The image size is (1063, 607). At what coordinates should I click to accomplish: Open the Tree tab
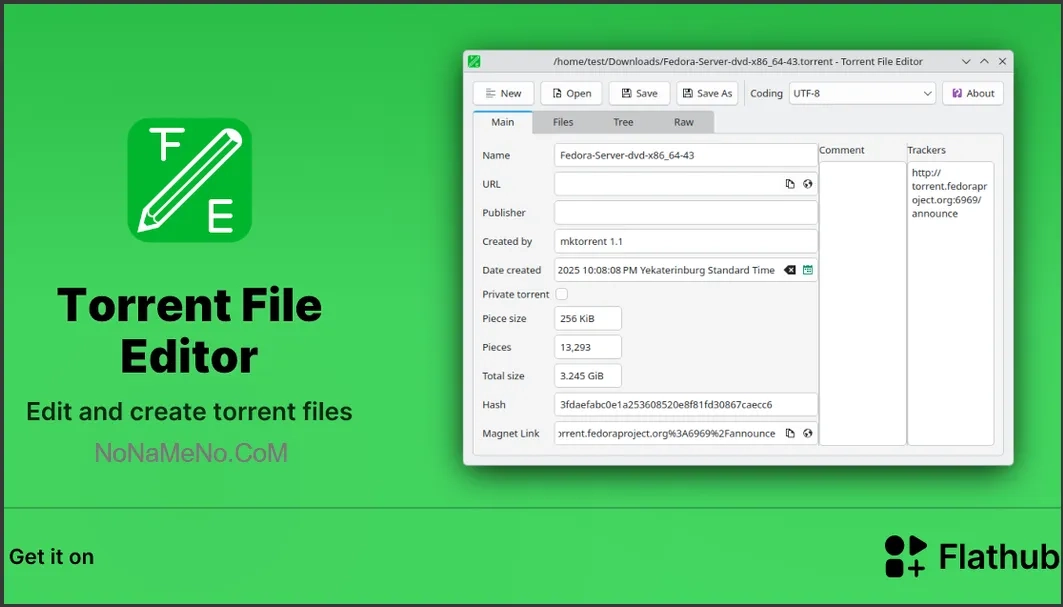[623, 122]
